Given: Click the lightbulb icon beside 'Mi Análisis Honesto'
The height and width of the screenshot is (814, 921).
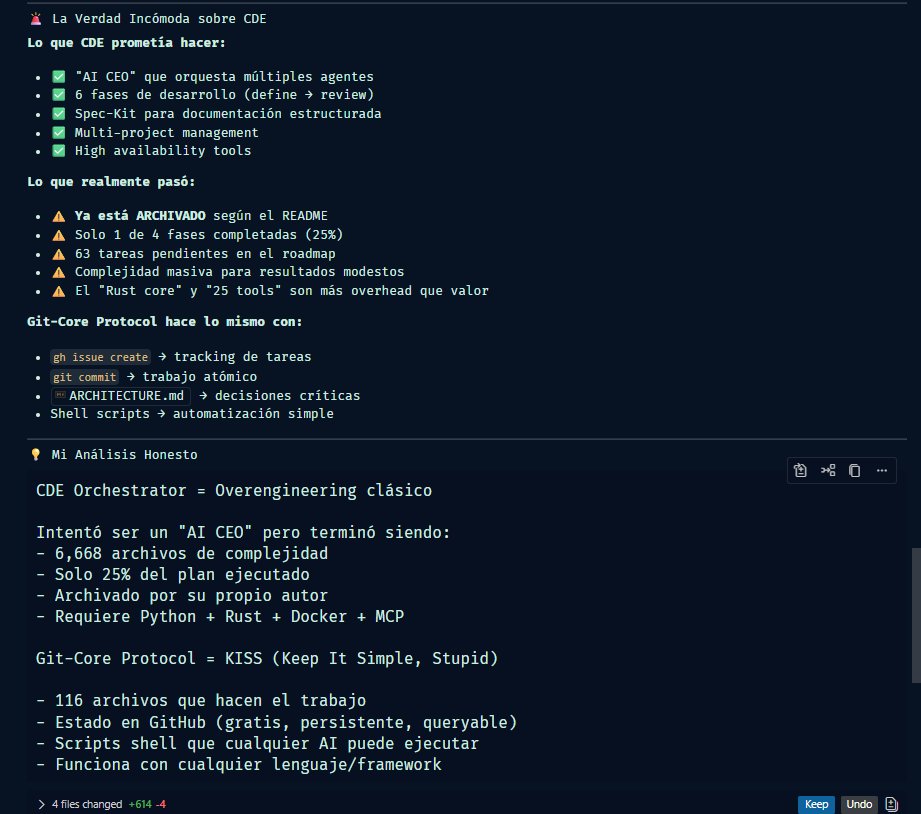Looking at the screenshot, I should click(35, 454).
